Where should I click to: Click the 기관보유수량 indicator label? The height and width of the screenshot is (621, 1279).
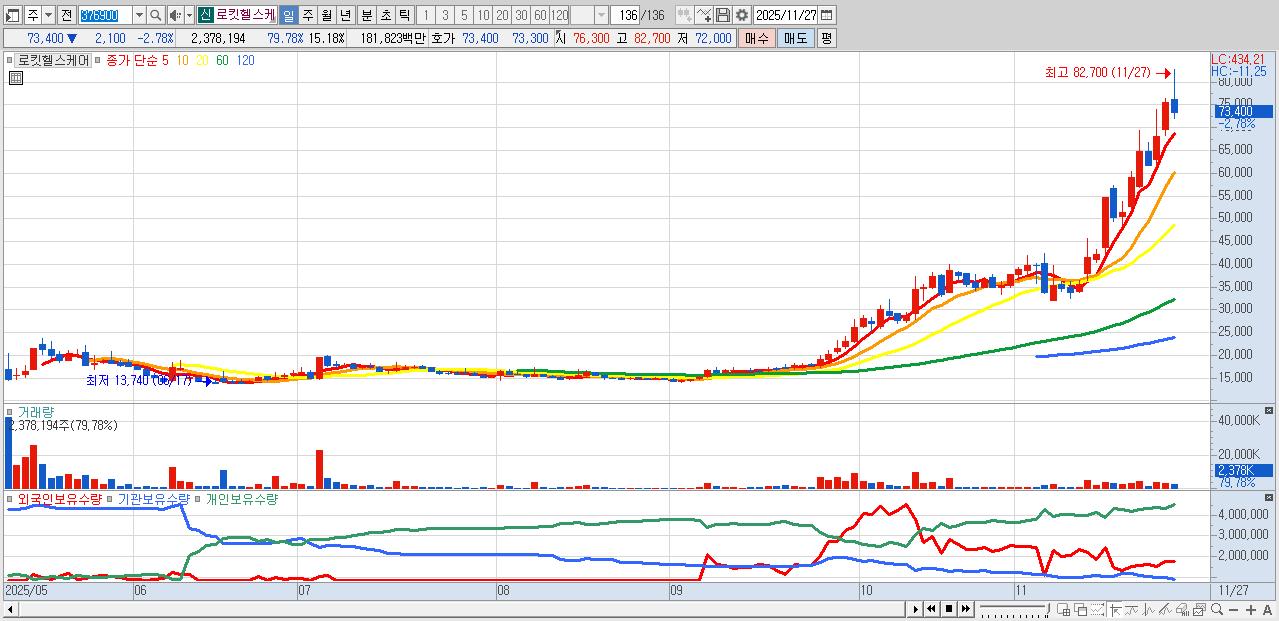153,498
